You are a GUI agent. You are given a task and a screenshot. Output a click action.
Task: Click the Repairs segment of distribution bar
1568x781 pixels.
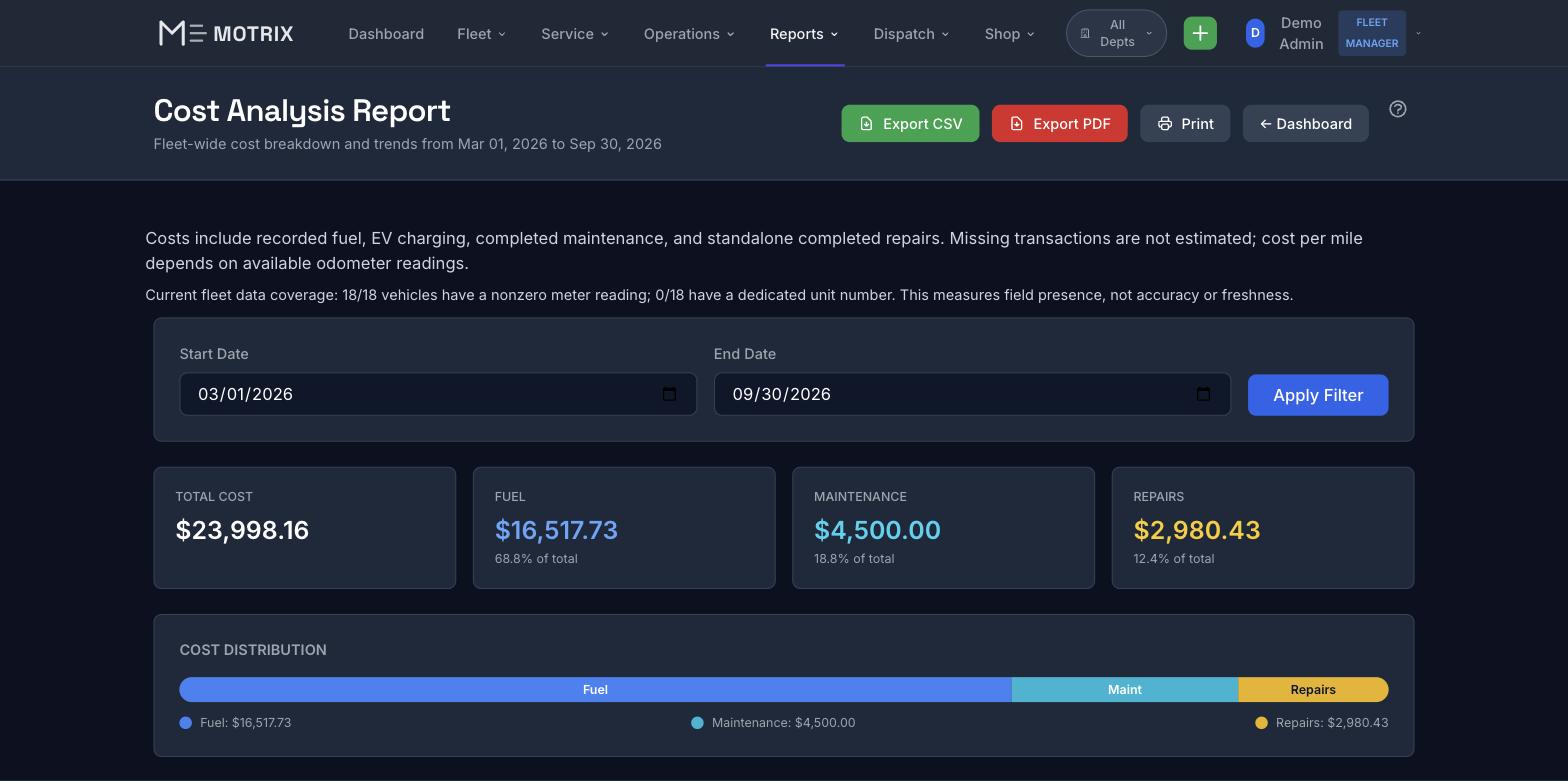click(x=1313, y=690)
